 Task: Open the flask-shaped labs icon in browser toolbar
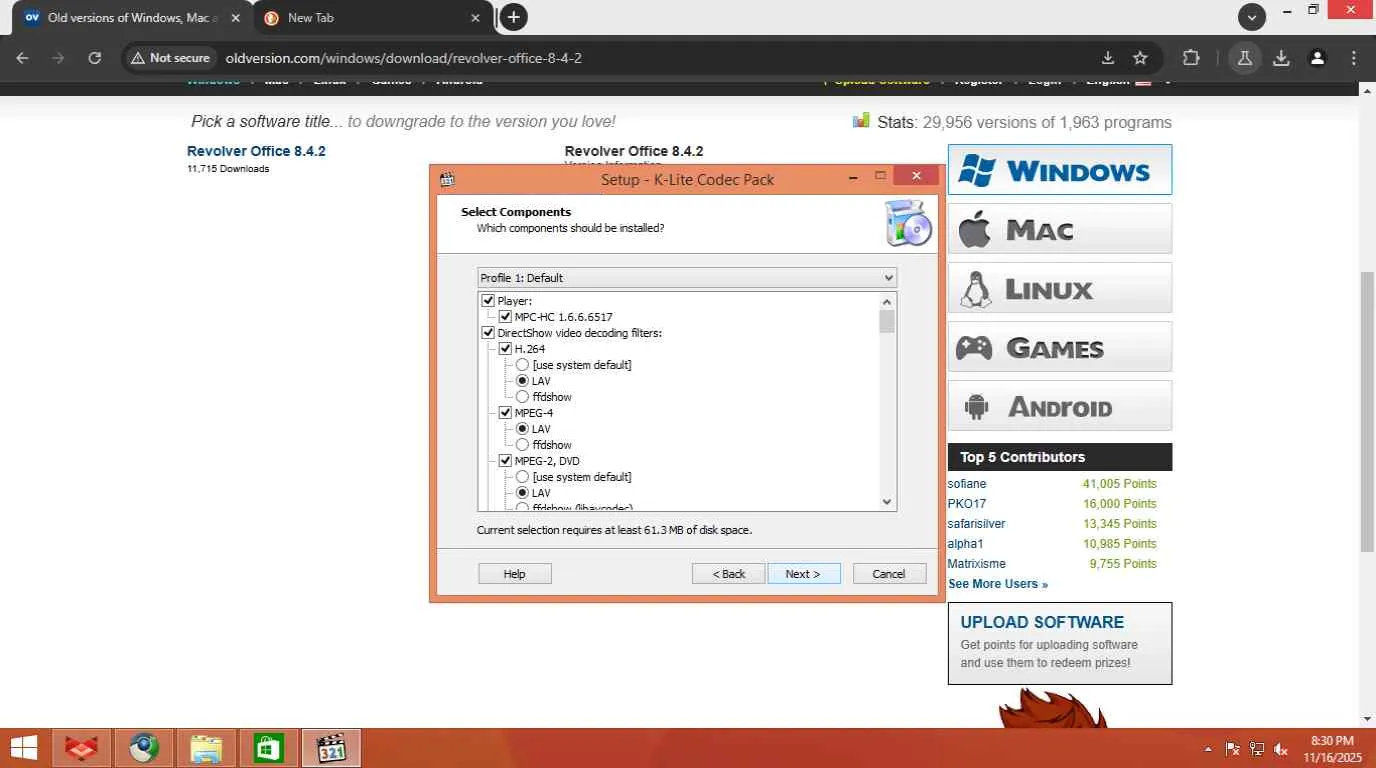tap(1245, 58)
